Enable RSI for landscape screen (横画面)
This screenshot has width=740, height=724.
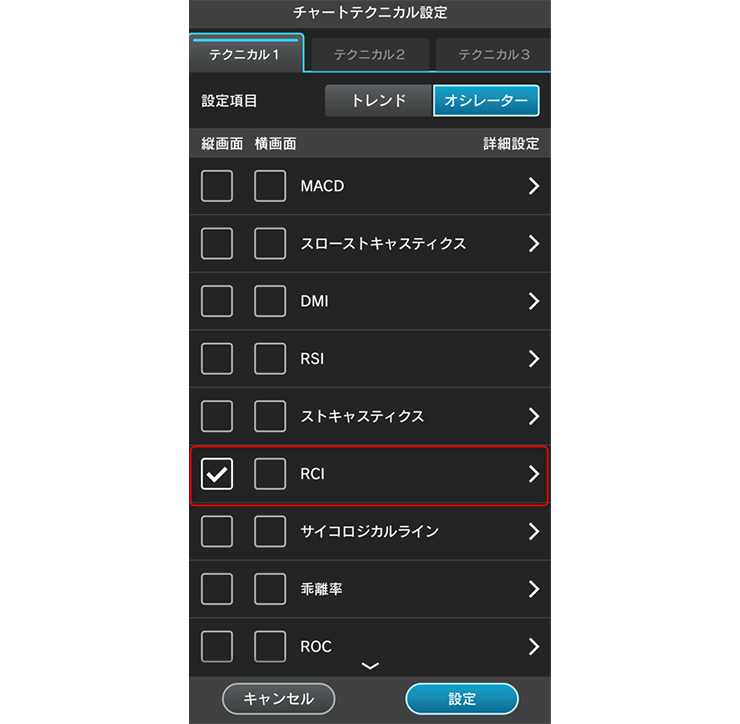pos(270,359)
